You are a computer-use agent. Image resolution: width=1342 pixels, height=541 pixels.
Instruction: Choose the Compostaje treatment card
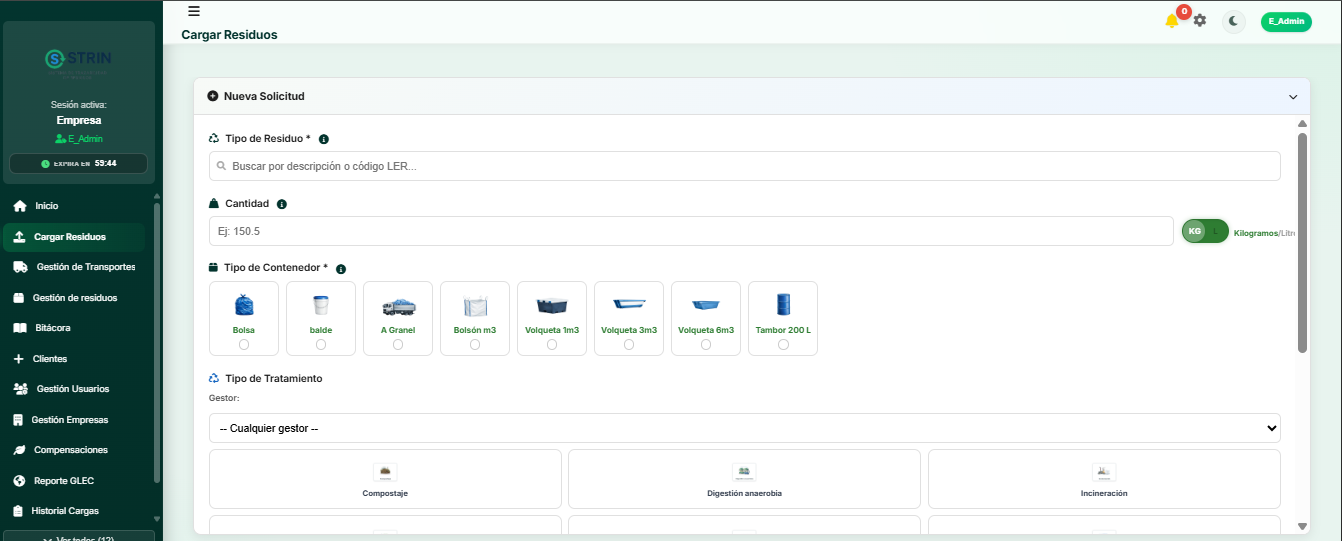coord(385,479)
